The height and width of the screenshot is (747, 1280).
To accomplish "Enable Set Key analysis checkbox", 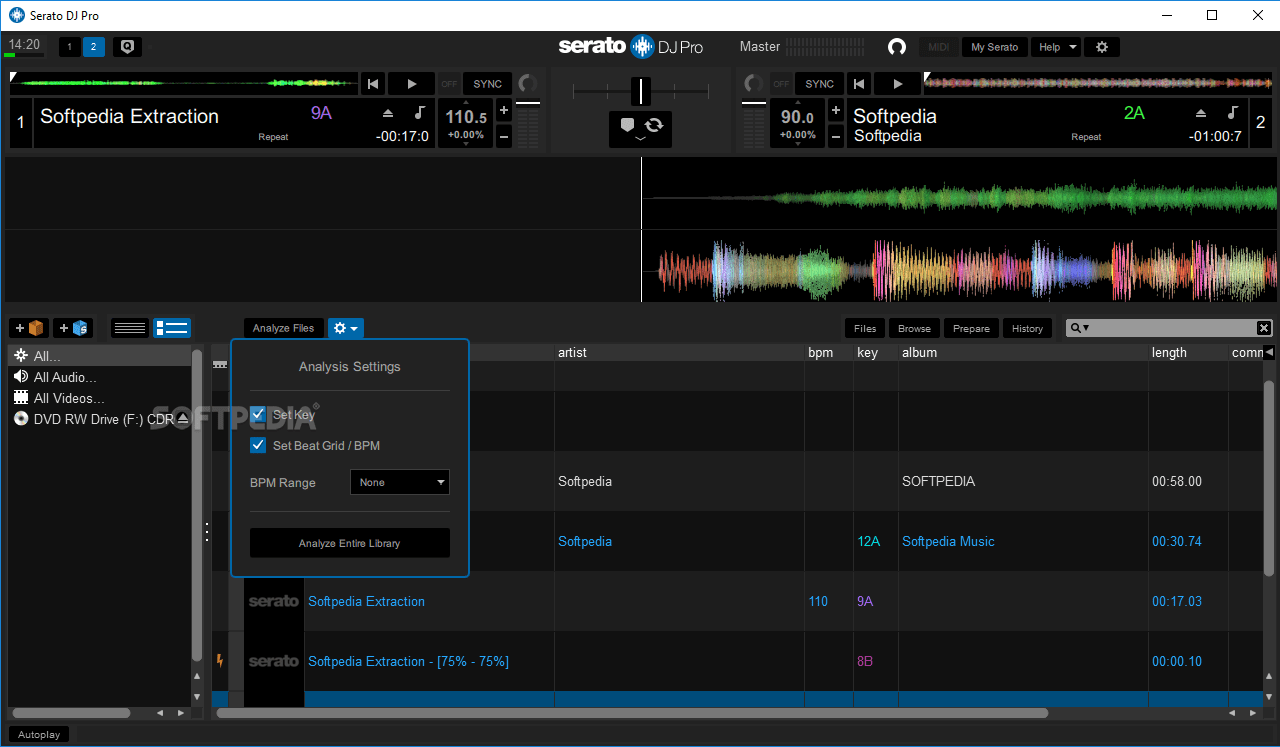I will pos(258,414).
